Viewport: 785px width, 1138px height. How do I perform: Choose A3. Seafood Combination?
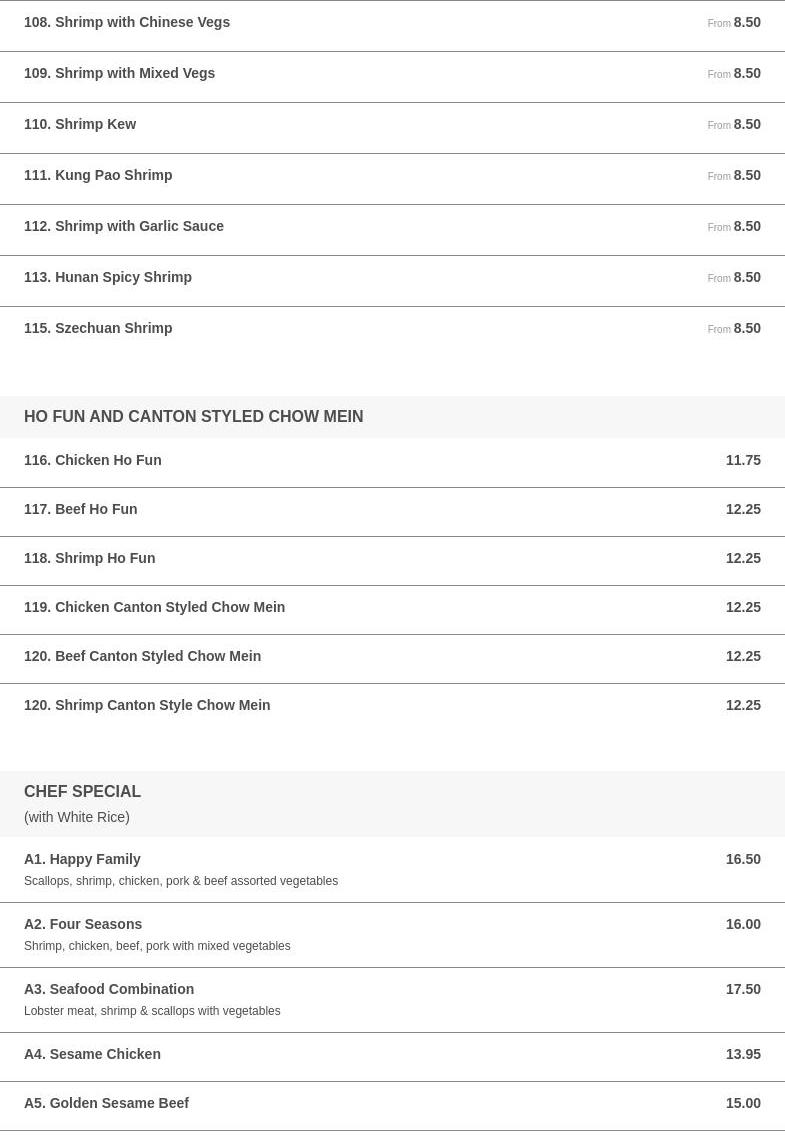click(x=392, y=1000)
